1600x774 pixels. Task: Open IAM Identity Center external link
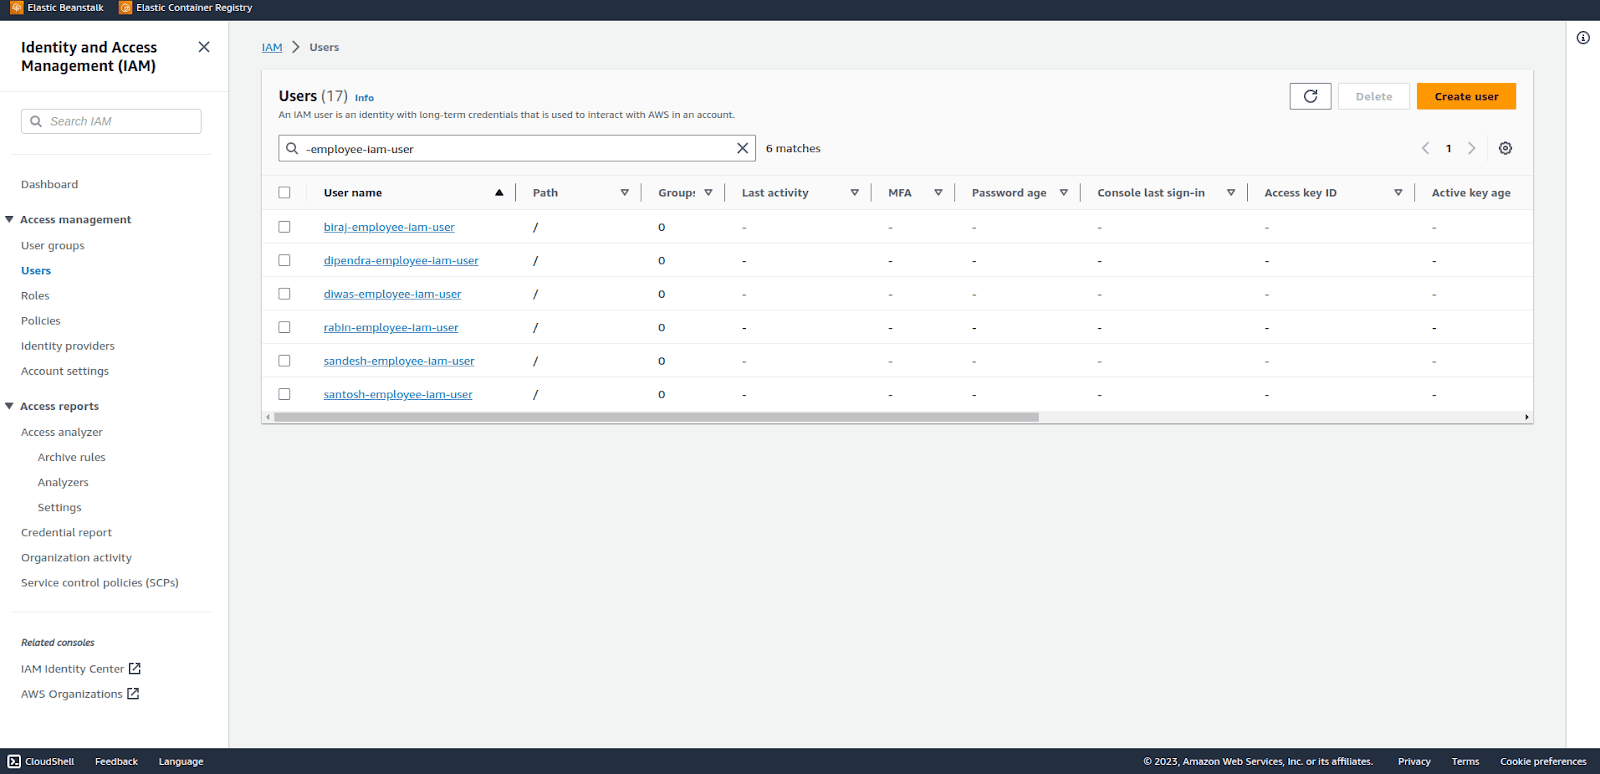click(x=81, y=669)
